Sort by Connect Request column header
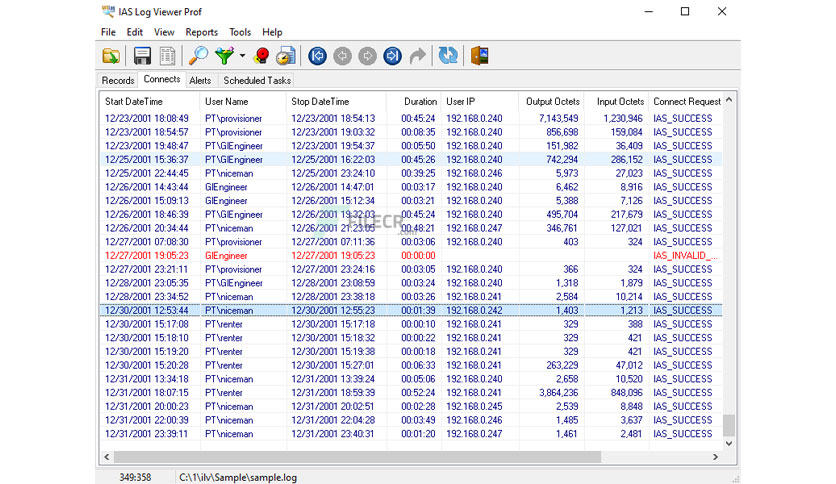The image size is (836, 484). point(686,101)
